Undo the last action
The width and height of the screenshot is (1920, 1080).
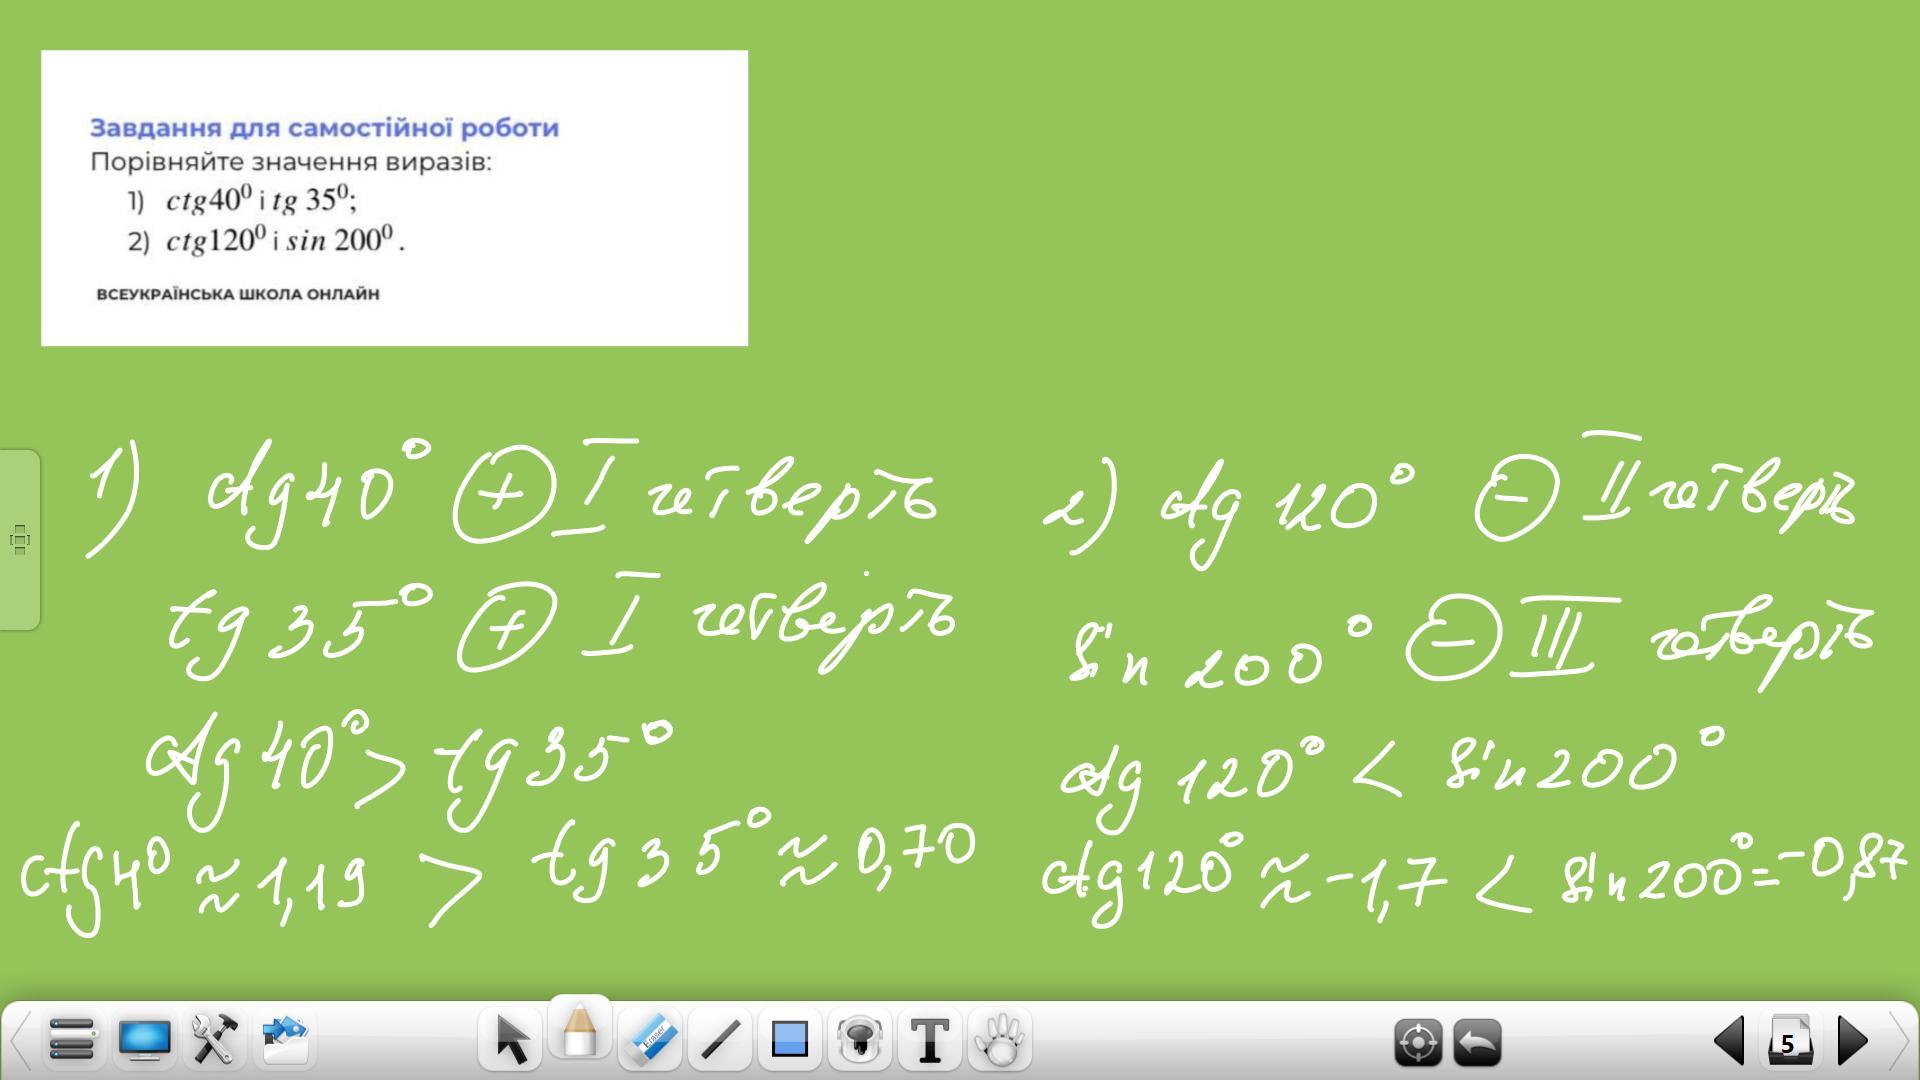[x=1477, y=1043]
